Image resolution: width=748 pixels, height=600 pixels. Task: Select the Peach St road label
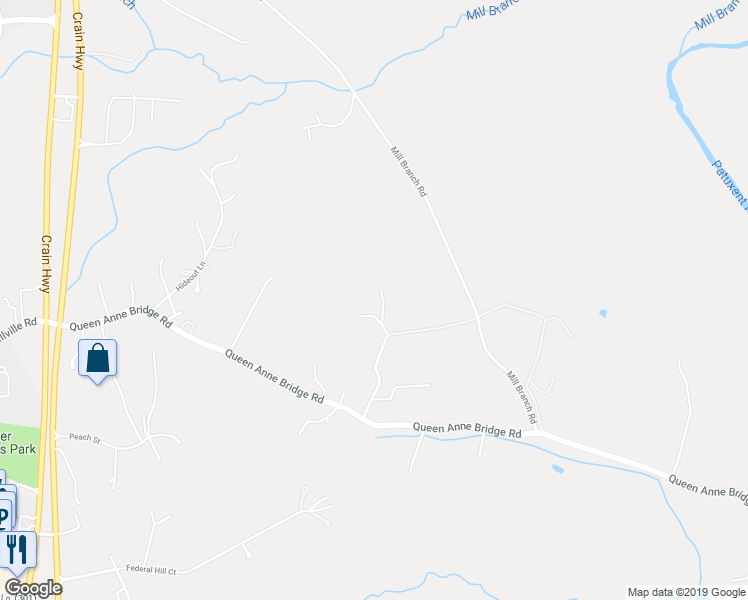click(x=85, y=438)
